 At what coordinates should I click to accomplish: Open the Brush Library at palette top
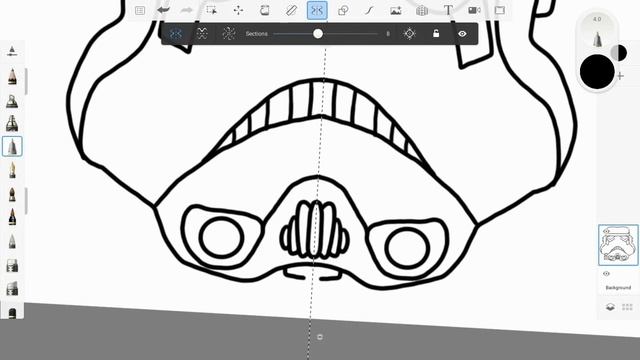[x=12, y=51]
